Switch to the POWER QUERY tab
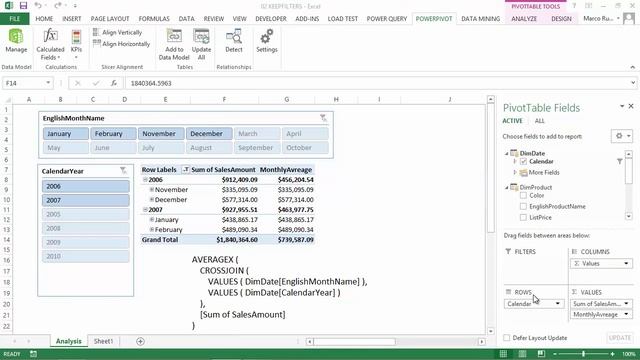 coord(387,19)
